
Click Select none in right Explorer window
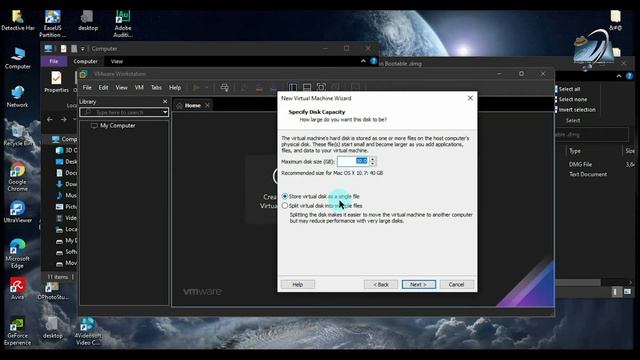[571, 99]
